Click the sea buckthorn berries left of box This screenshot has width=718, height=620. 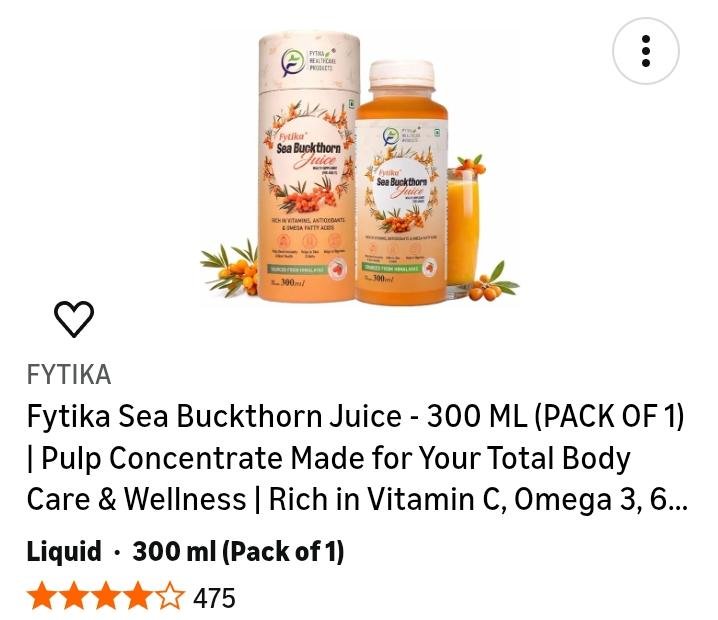pos(231,269)
